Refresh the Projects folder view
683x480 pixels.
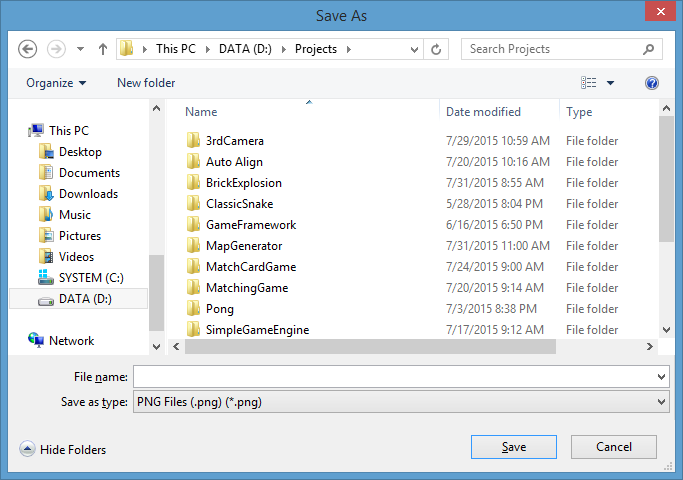pyautogui.click(x=436, y=49)
